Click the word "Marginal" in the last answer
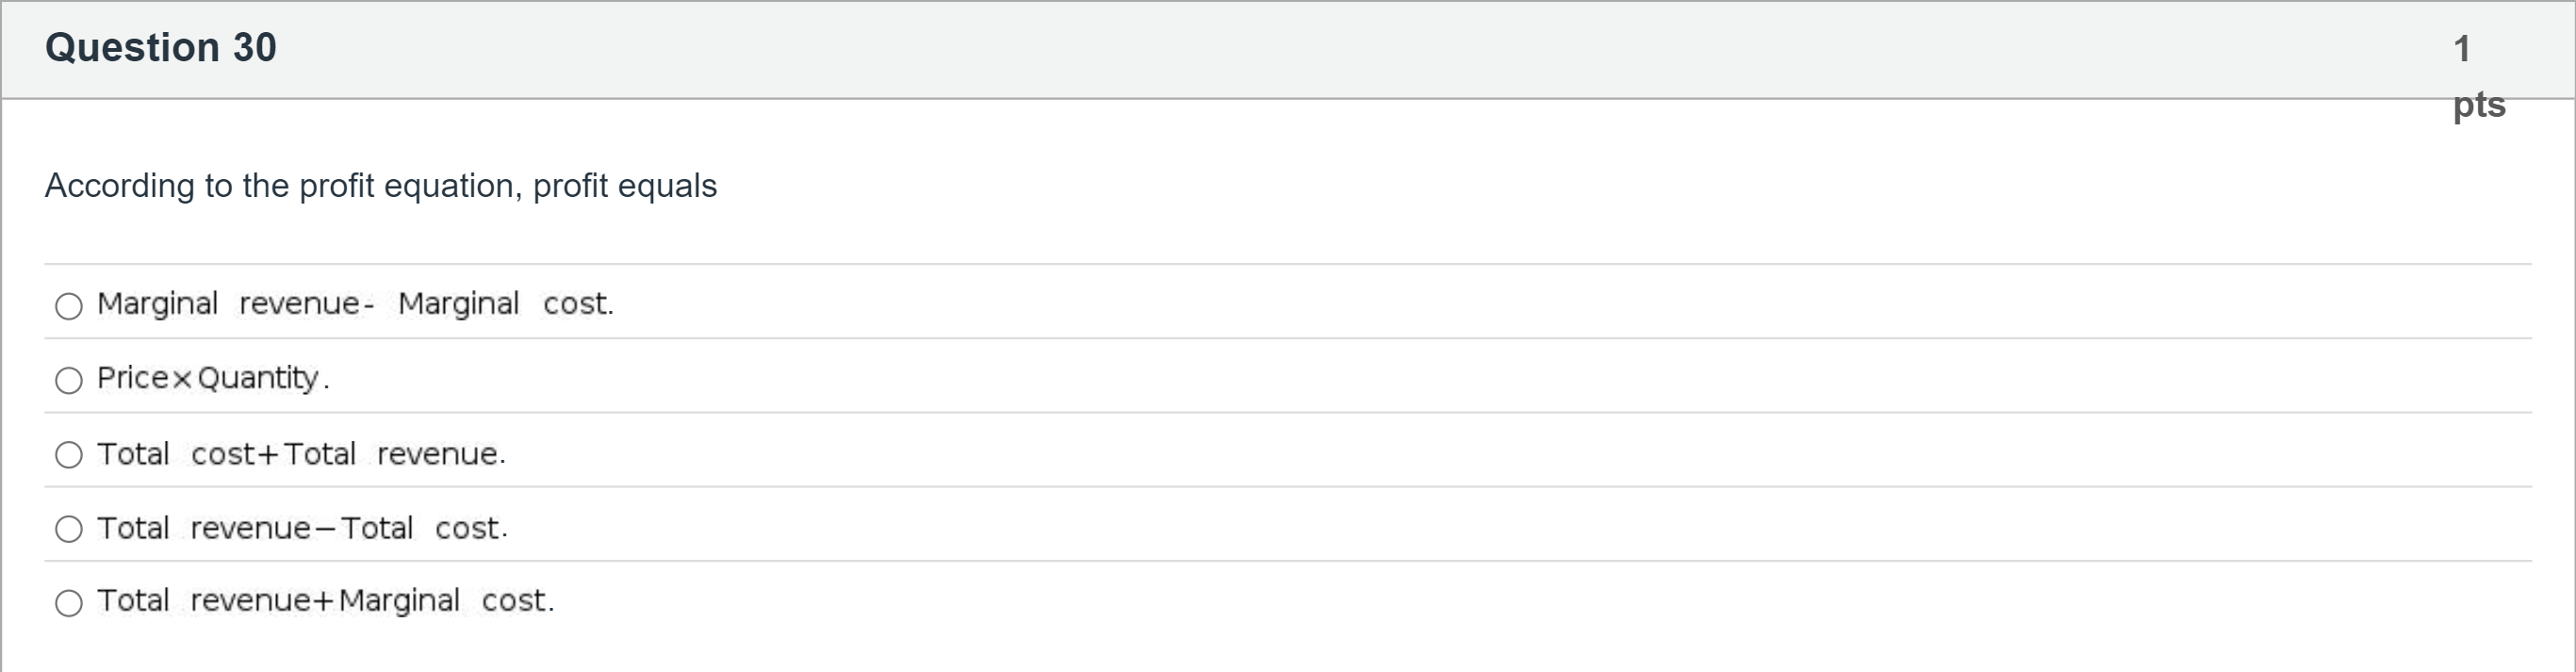The image size is (2576, 672). 399,600
